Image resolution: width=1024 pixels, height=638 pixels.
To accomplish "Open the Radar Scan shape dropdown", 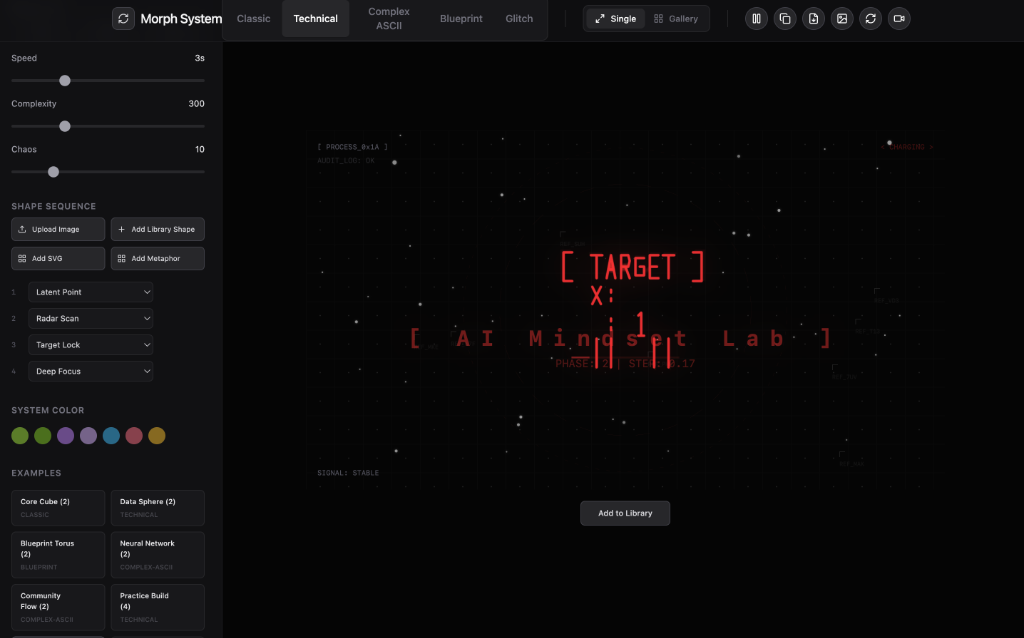I will pos(91,319).
